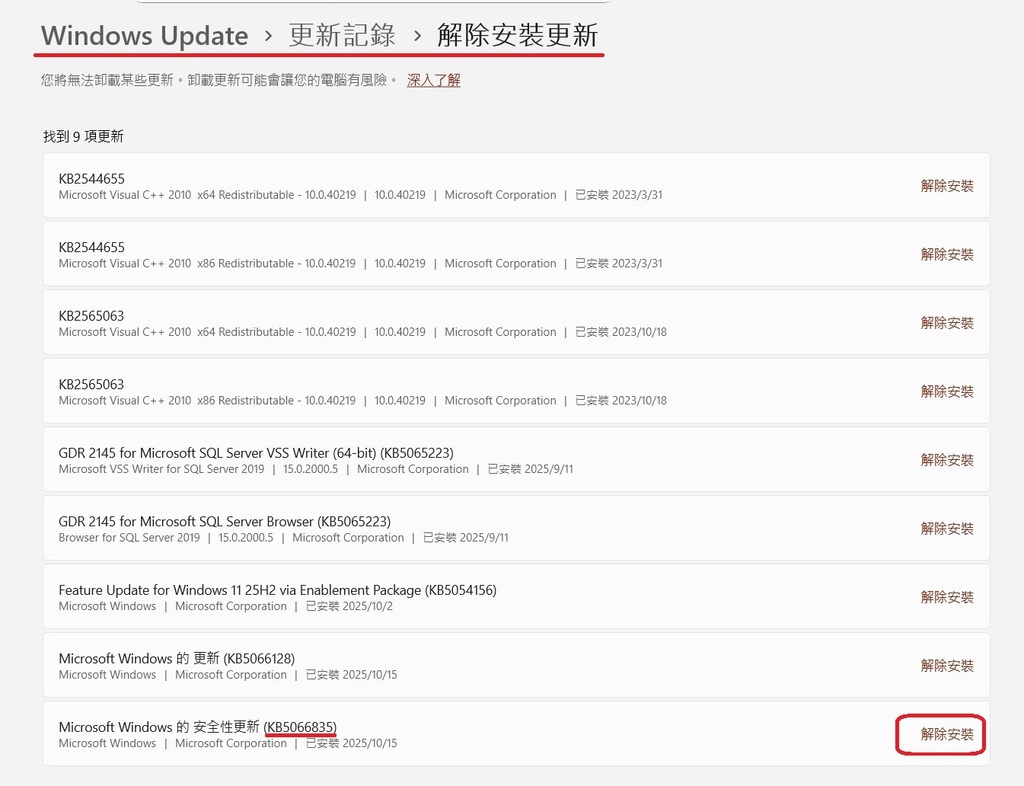Select Feature Update for Windows 11 25H2 title
Viewport: 1024px width, 786px height.
pos(278,590)
